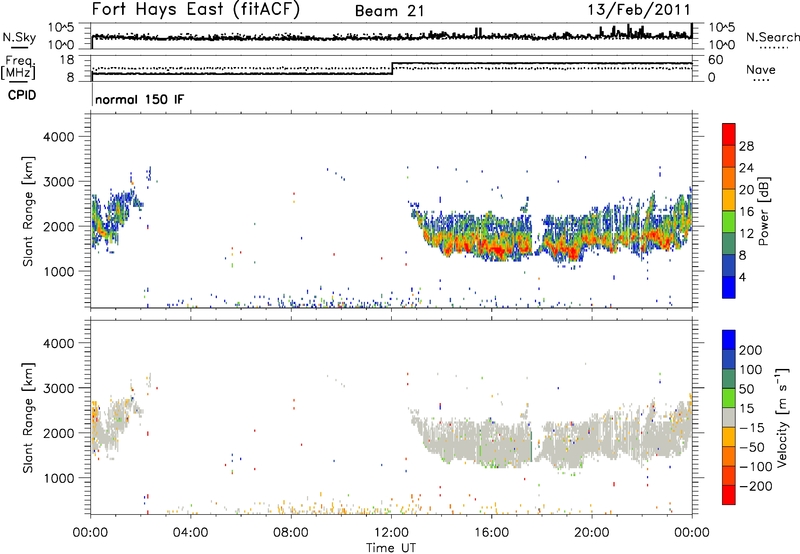Click the "24" label on the Power color bar
Screen dimensions: 800x554
[x=746, y=168]
